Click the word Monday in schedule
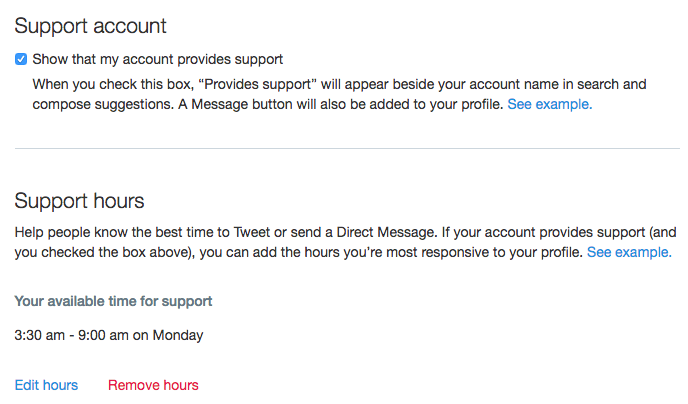This screenshot has height=404, width=688. pos(178,335)
